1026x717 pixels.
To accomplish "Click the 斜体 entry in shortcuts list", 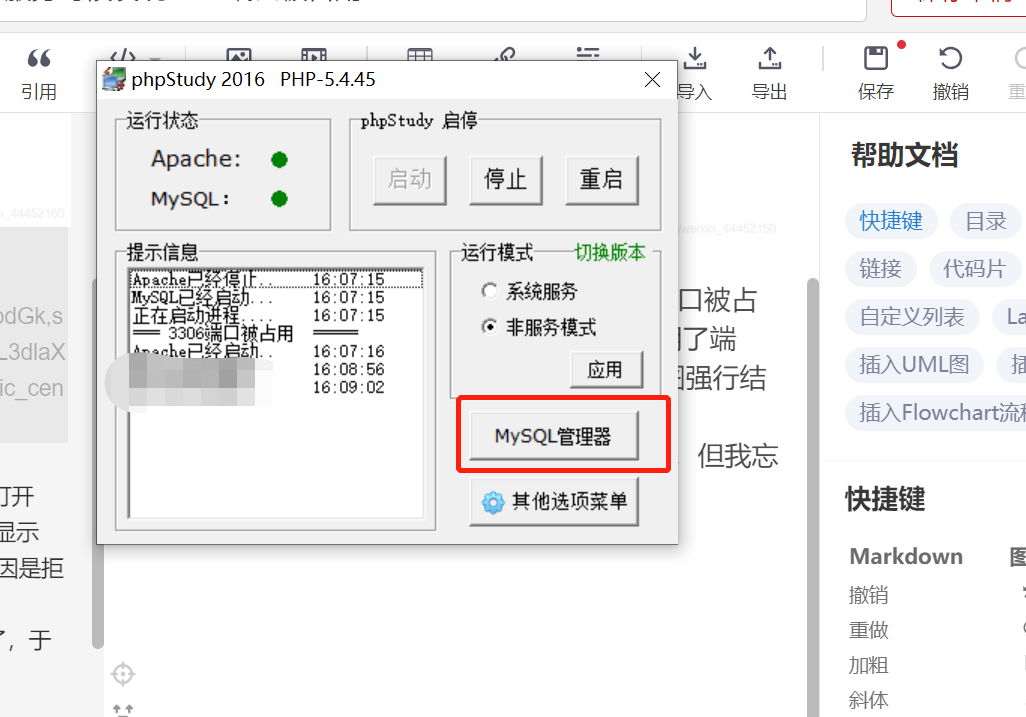I will (x=868, y=701).
